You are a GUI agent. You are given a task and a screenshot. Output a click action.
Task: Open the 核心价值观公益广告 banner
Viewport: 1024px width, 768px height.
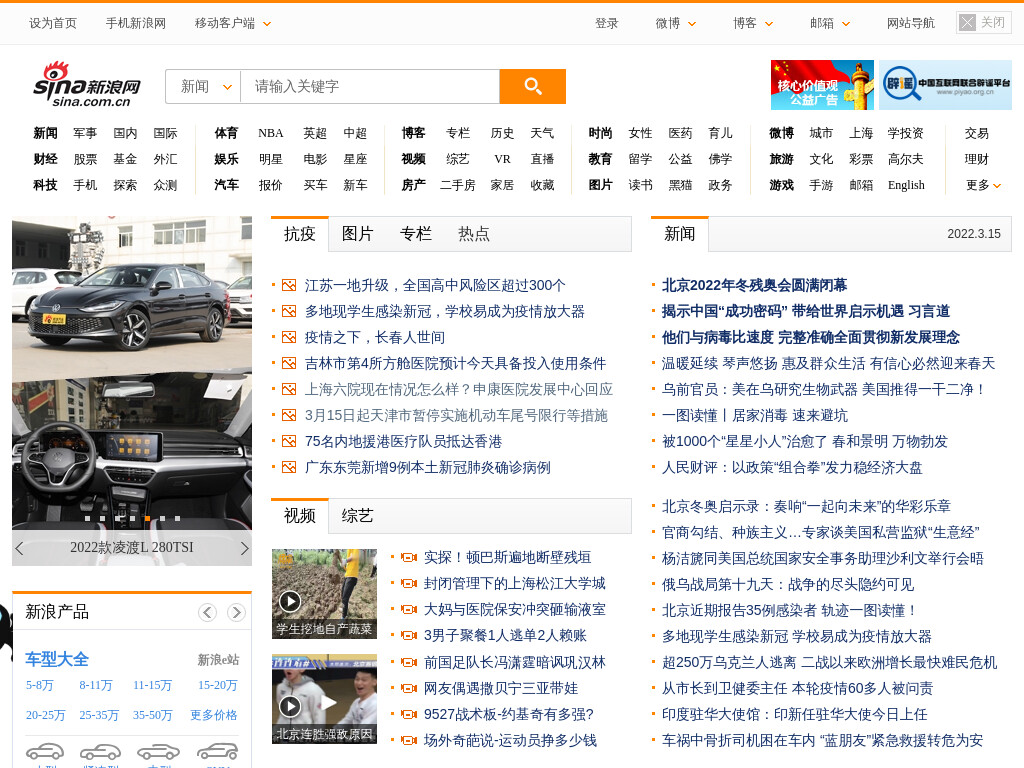[822, 85]
